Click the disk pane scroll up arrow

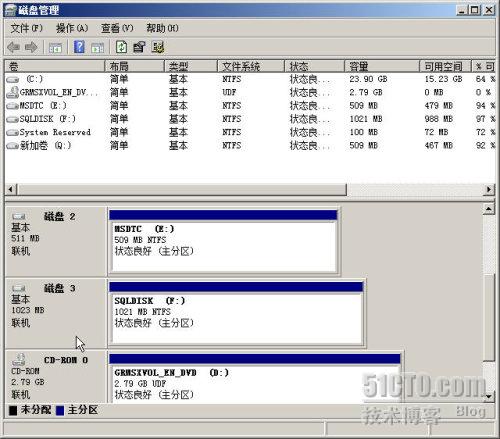pos(489,209)
